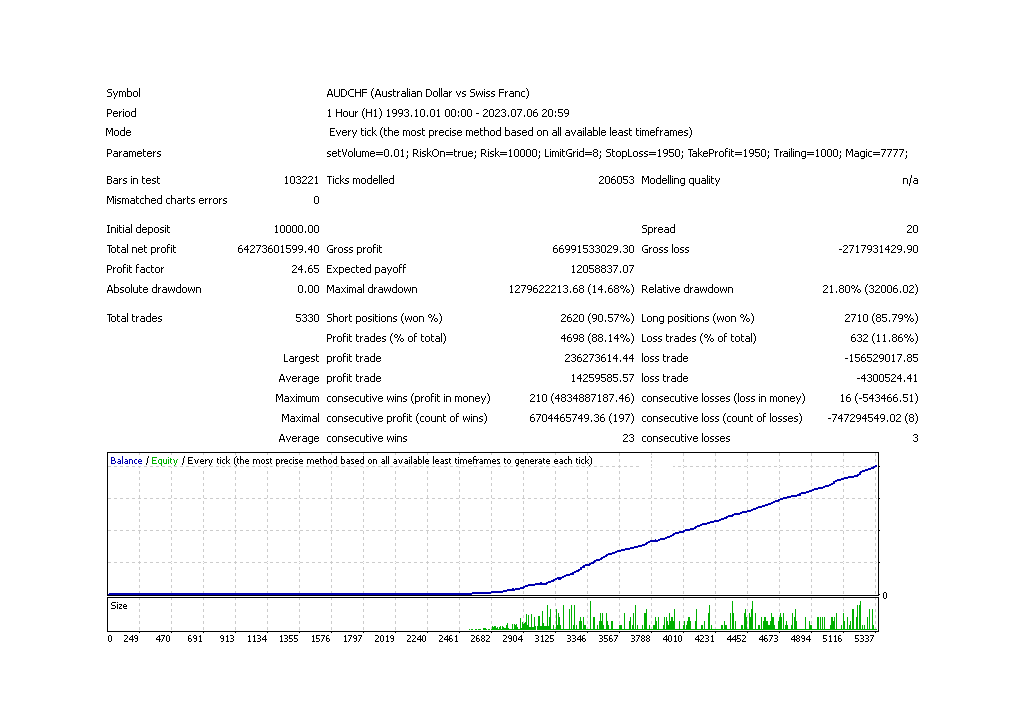This screenshot has height=720, width=1023.
Task: Click consecutive profit value 6704465749.36 (197)
Action: pyautogui.click(x=581, y=419)
